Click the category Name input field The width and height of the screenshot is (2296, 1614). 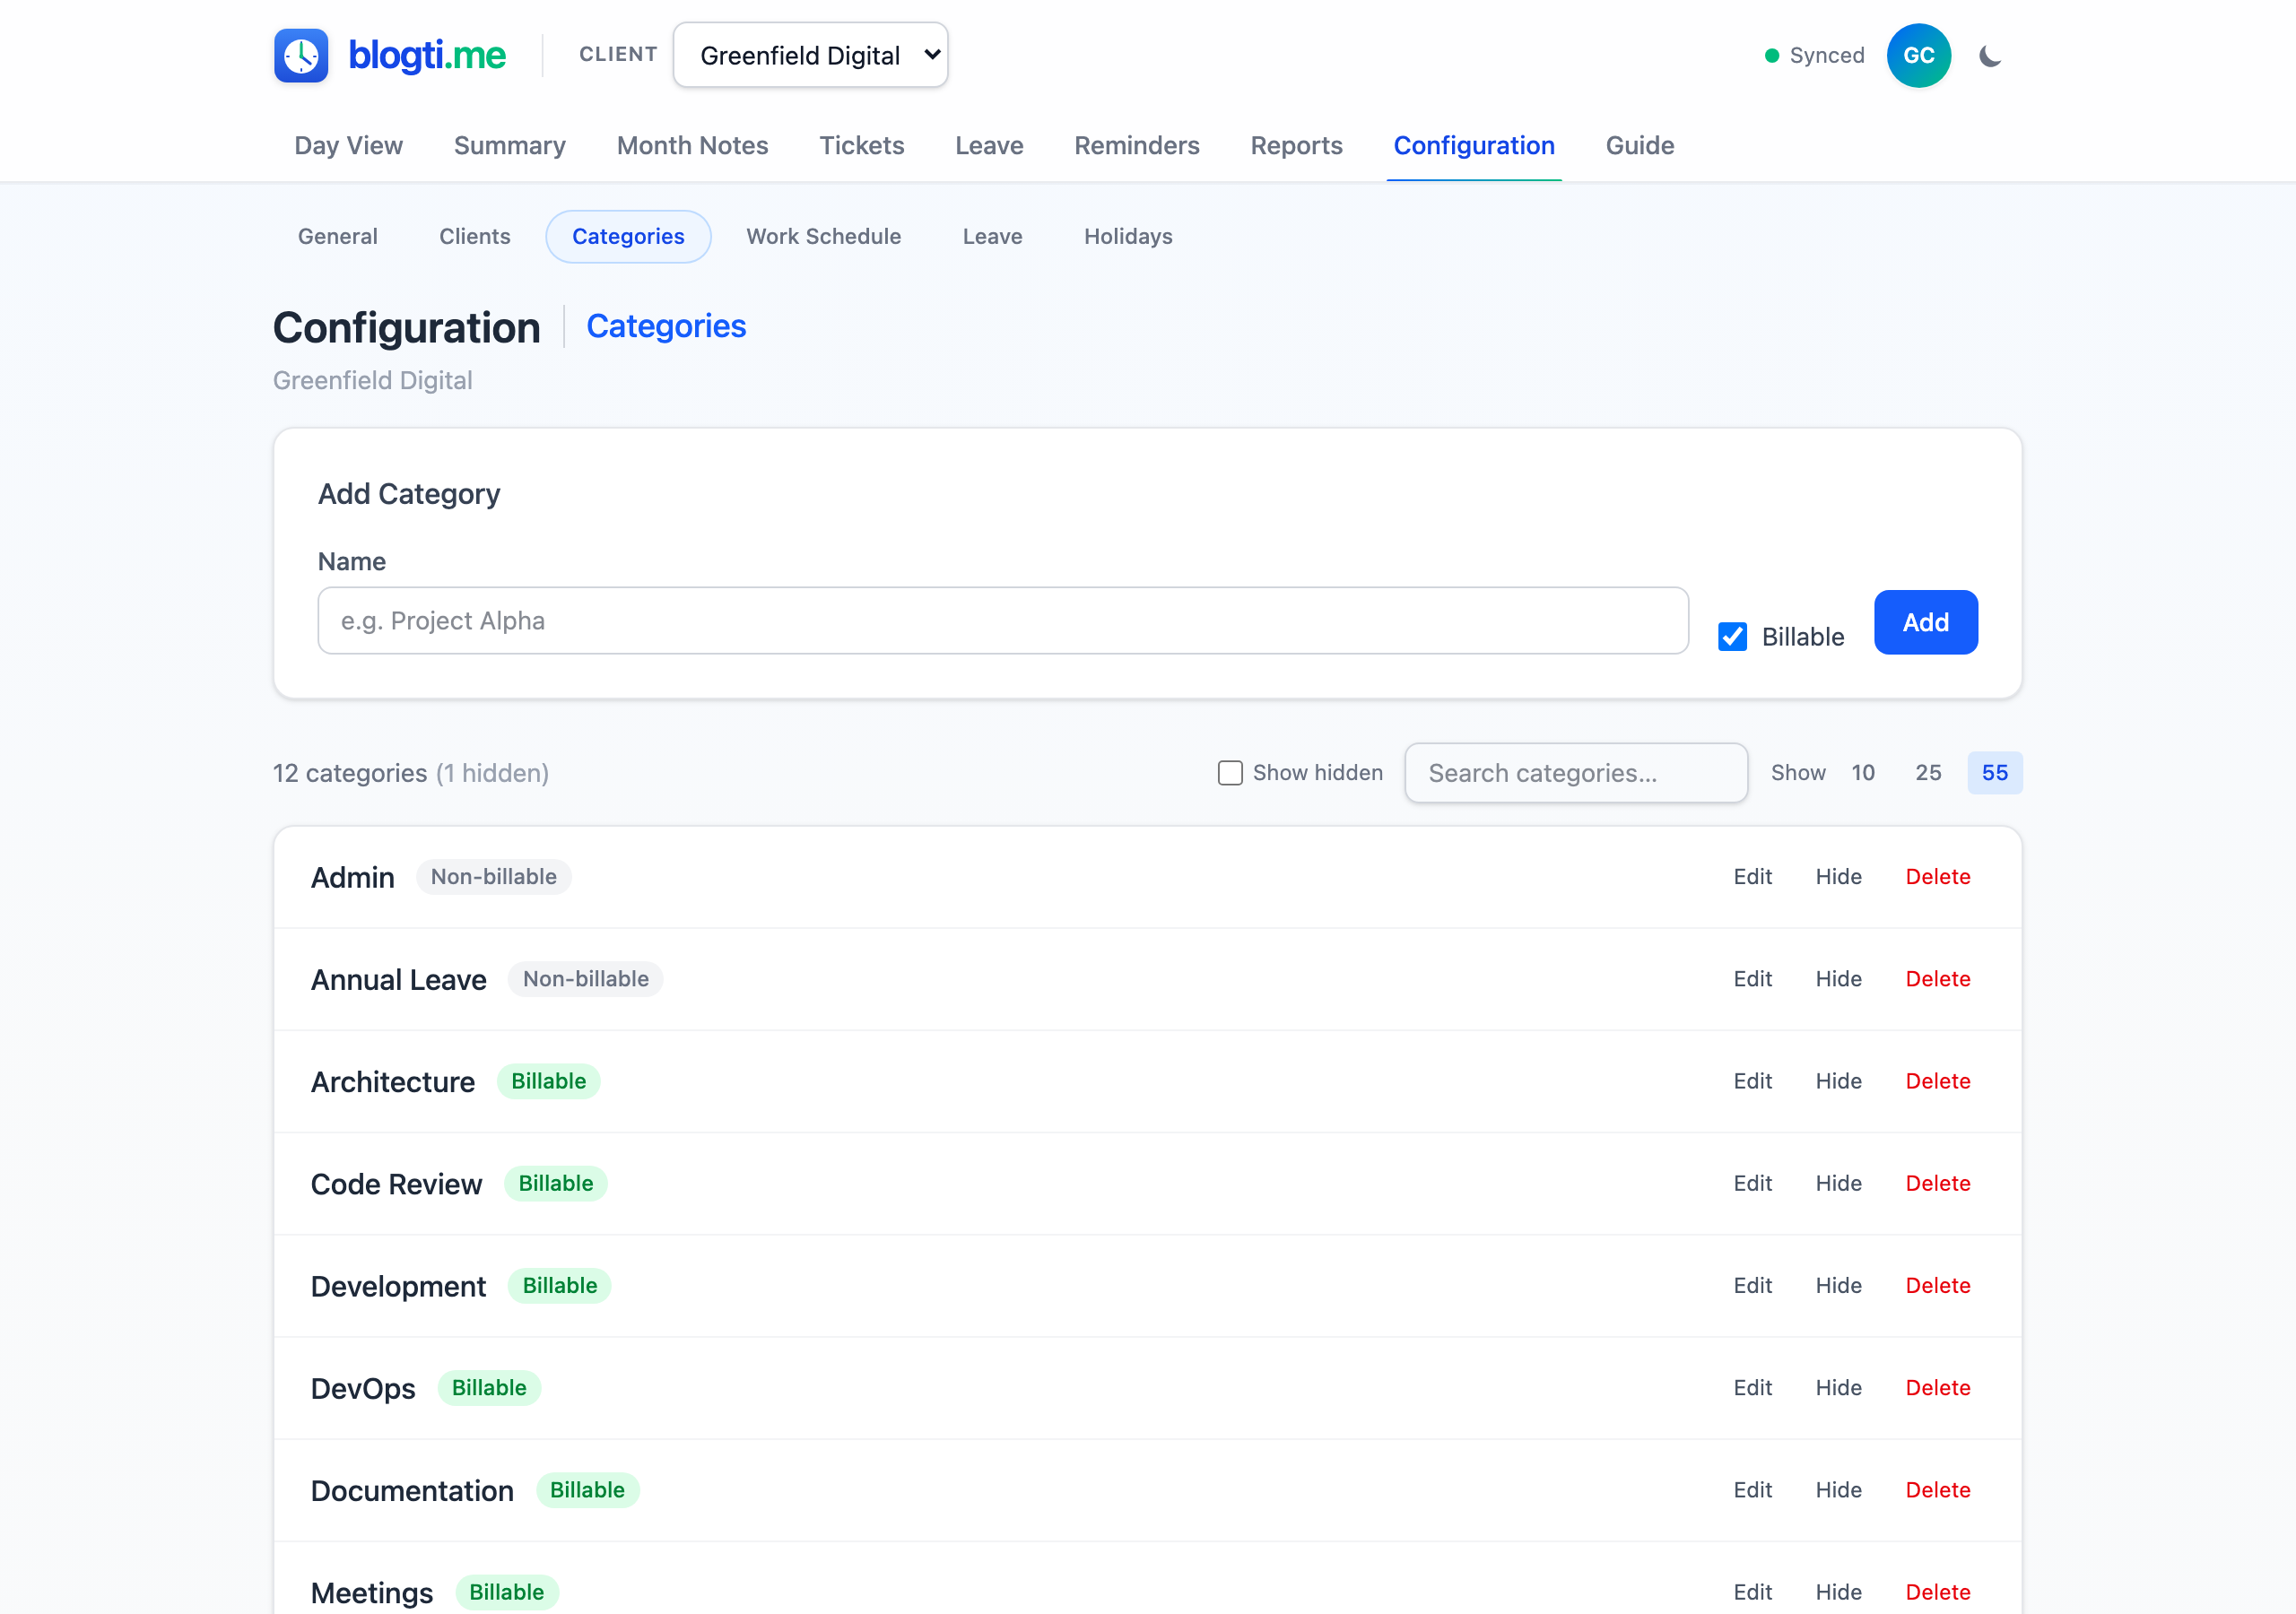[x=1003, y=621]
